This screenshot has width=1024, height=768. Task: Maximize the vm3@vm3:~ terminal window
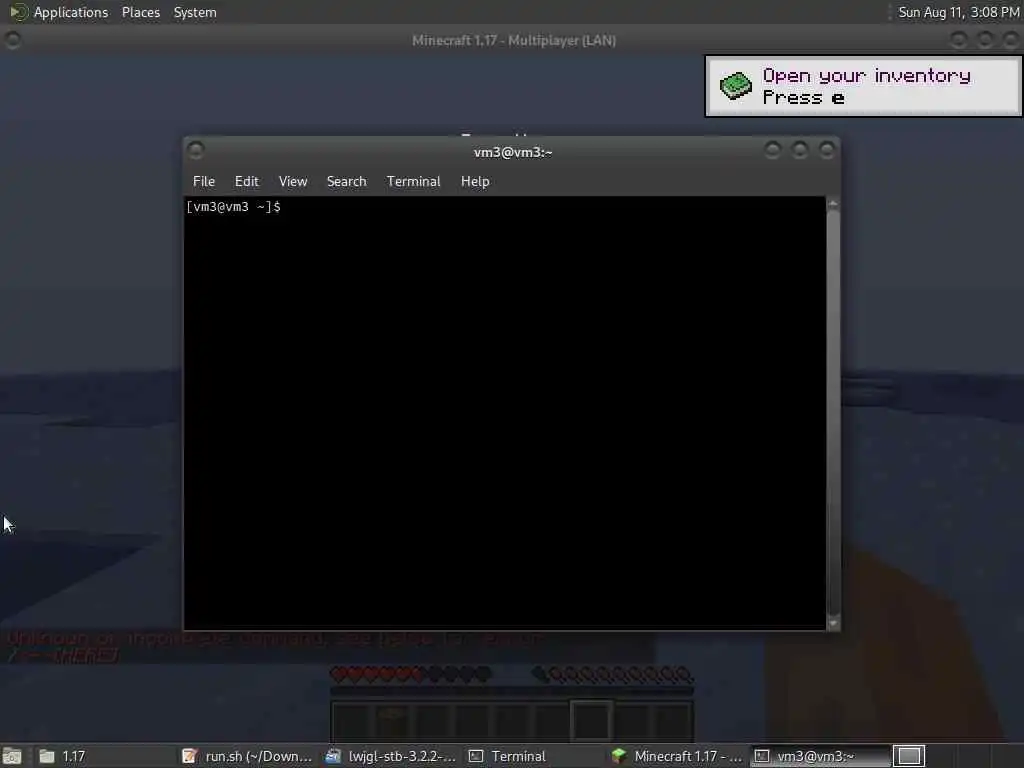[x=799, y=150]
